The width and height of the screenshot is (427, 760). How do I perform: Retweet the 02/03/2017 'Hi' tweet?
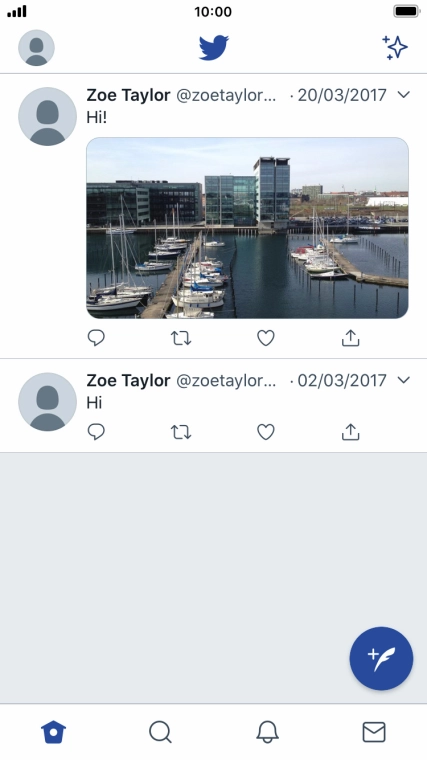tap(181, 431)
